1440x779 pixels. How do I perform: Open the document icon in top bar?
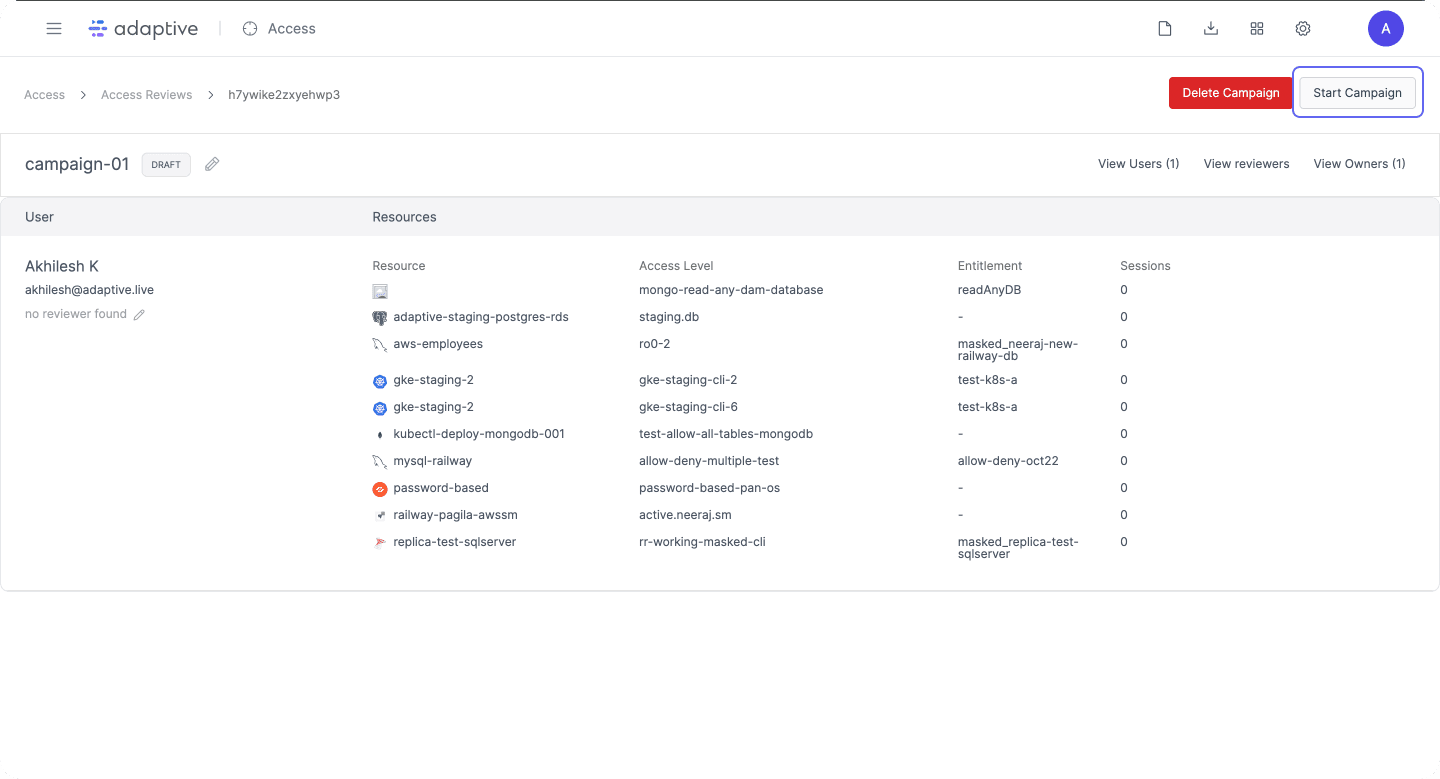[1165, 29]
